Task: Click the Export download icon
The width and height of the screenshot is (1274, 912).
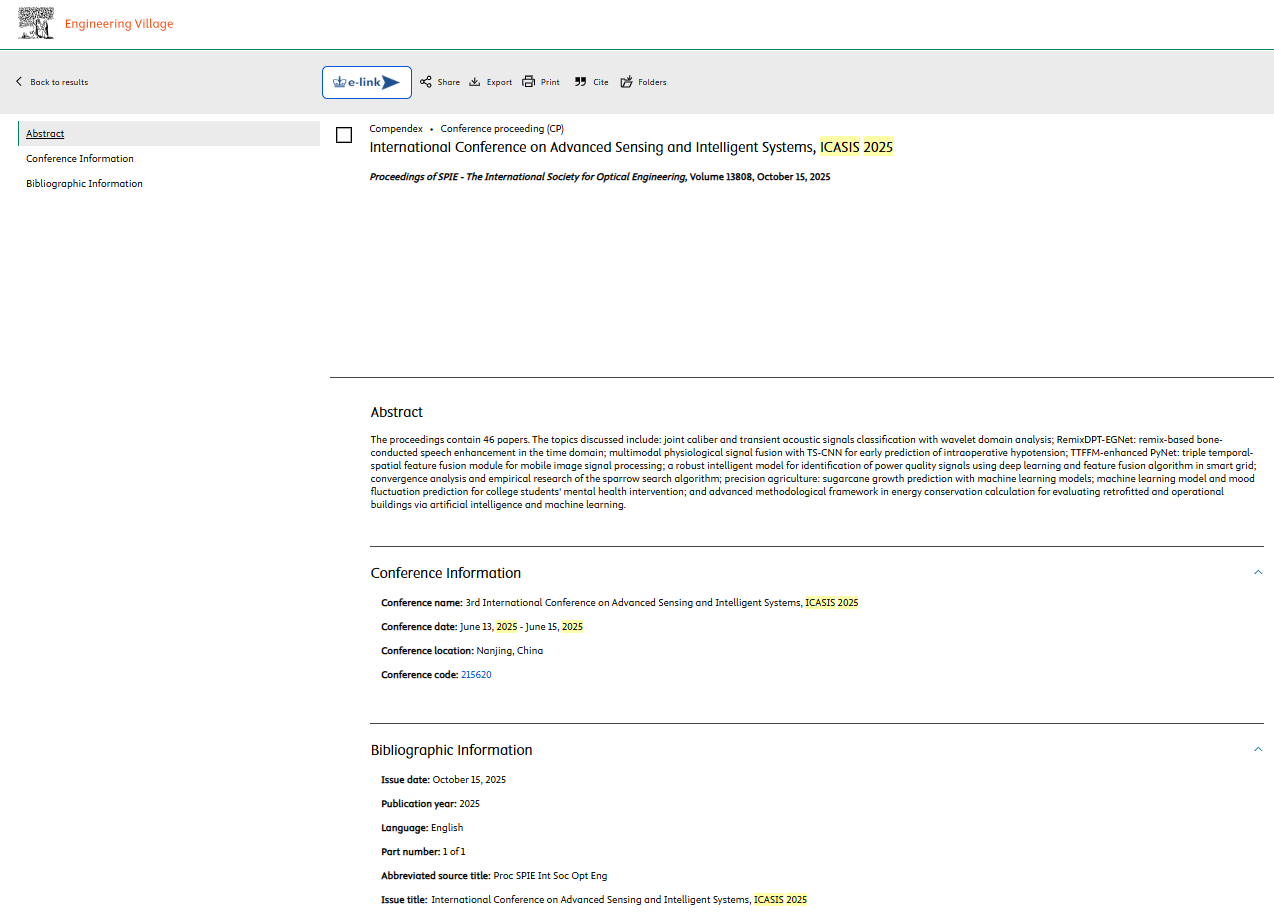Action: [x=475, y=82]
